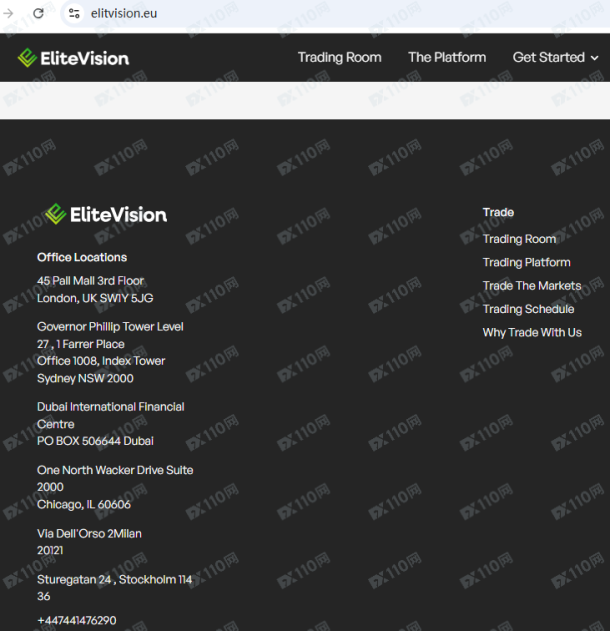
Task: Follow the Trading Platform footer link
Action: point(526,262)
